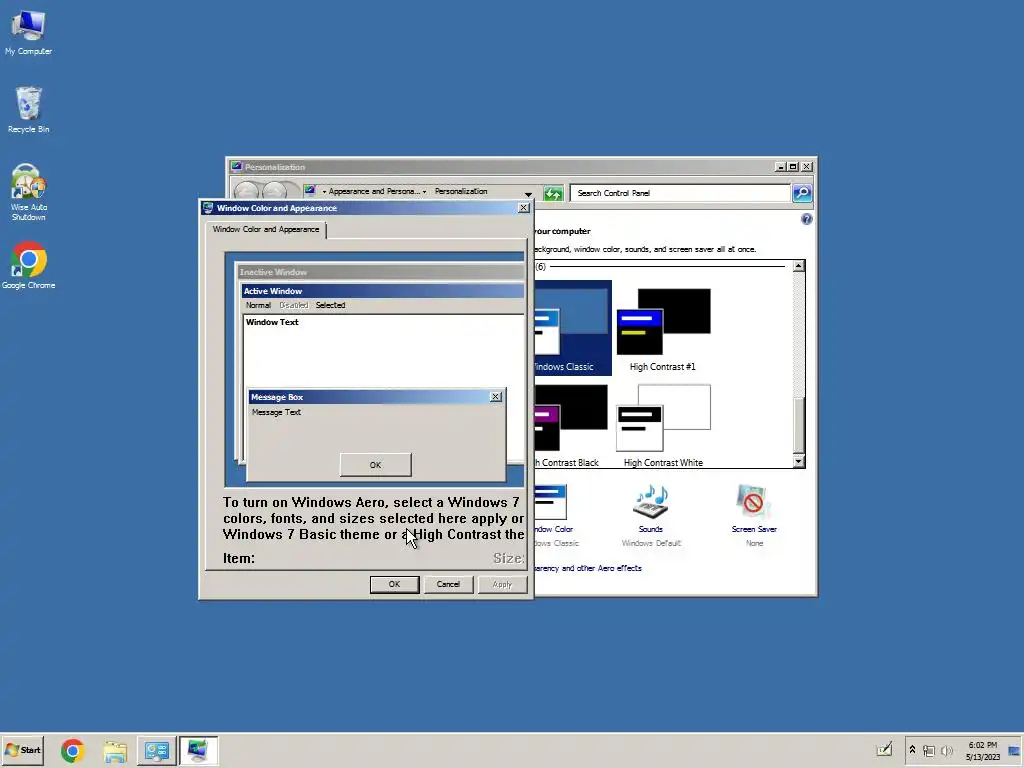Open Chrome from the taskbar
The width and height of the screenshot is (1024, 768).
coord(72,750)
